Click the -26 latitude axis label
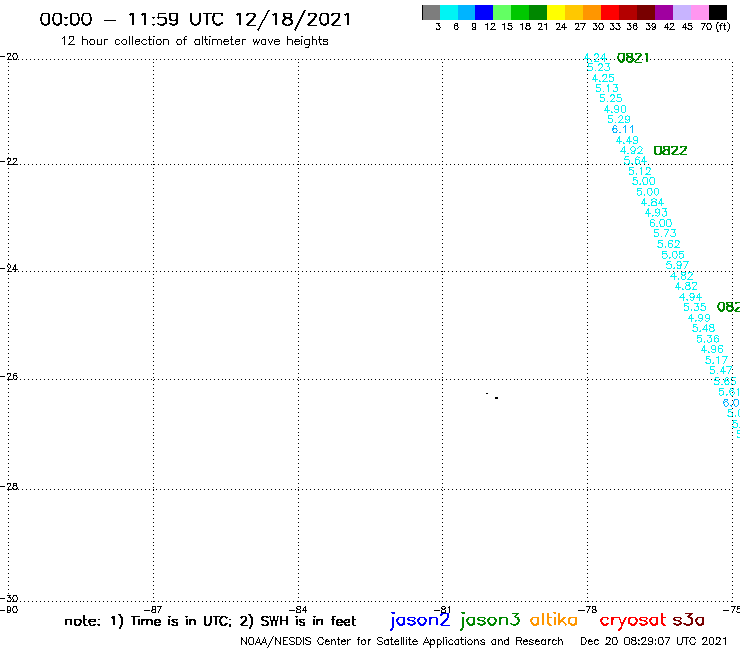This screenshot has height=650, width=740. click(x=9, y=377)
